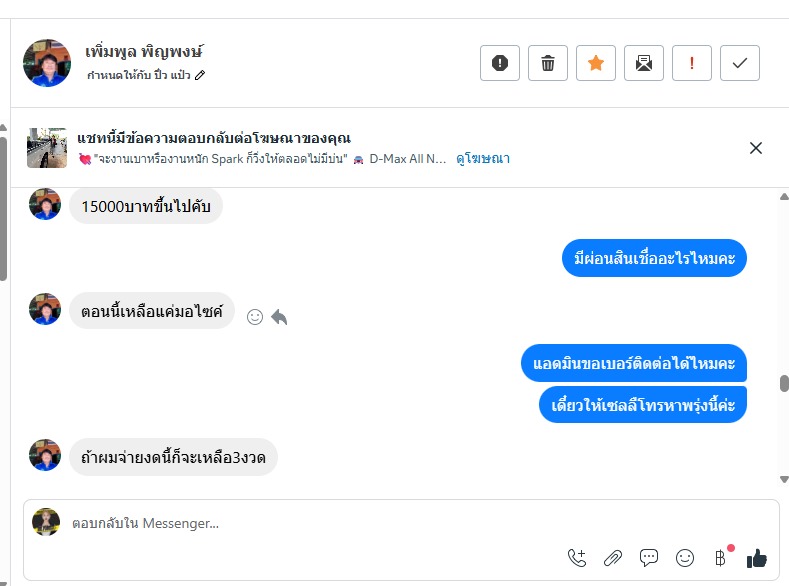Click the chat vertical scrollbar thumb
The height and width of the screenshot is (586, 789).
[784, 383]
